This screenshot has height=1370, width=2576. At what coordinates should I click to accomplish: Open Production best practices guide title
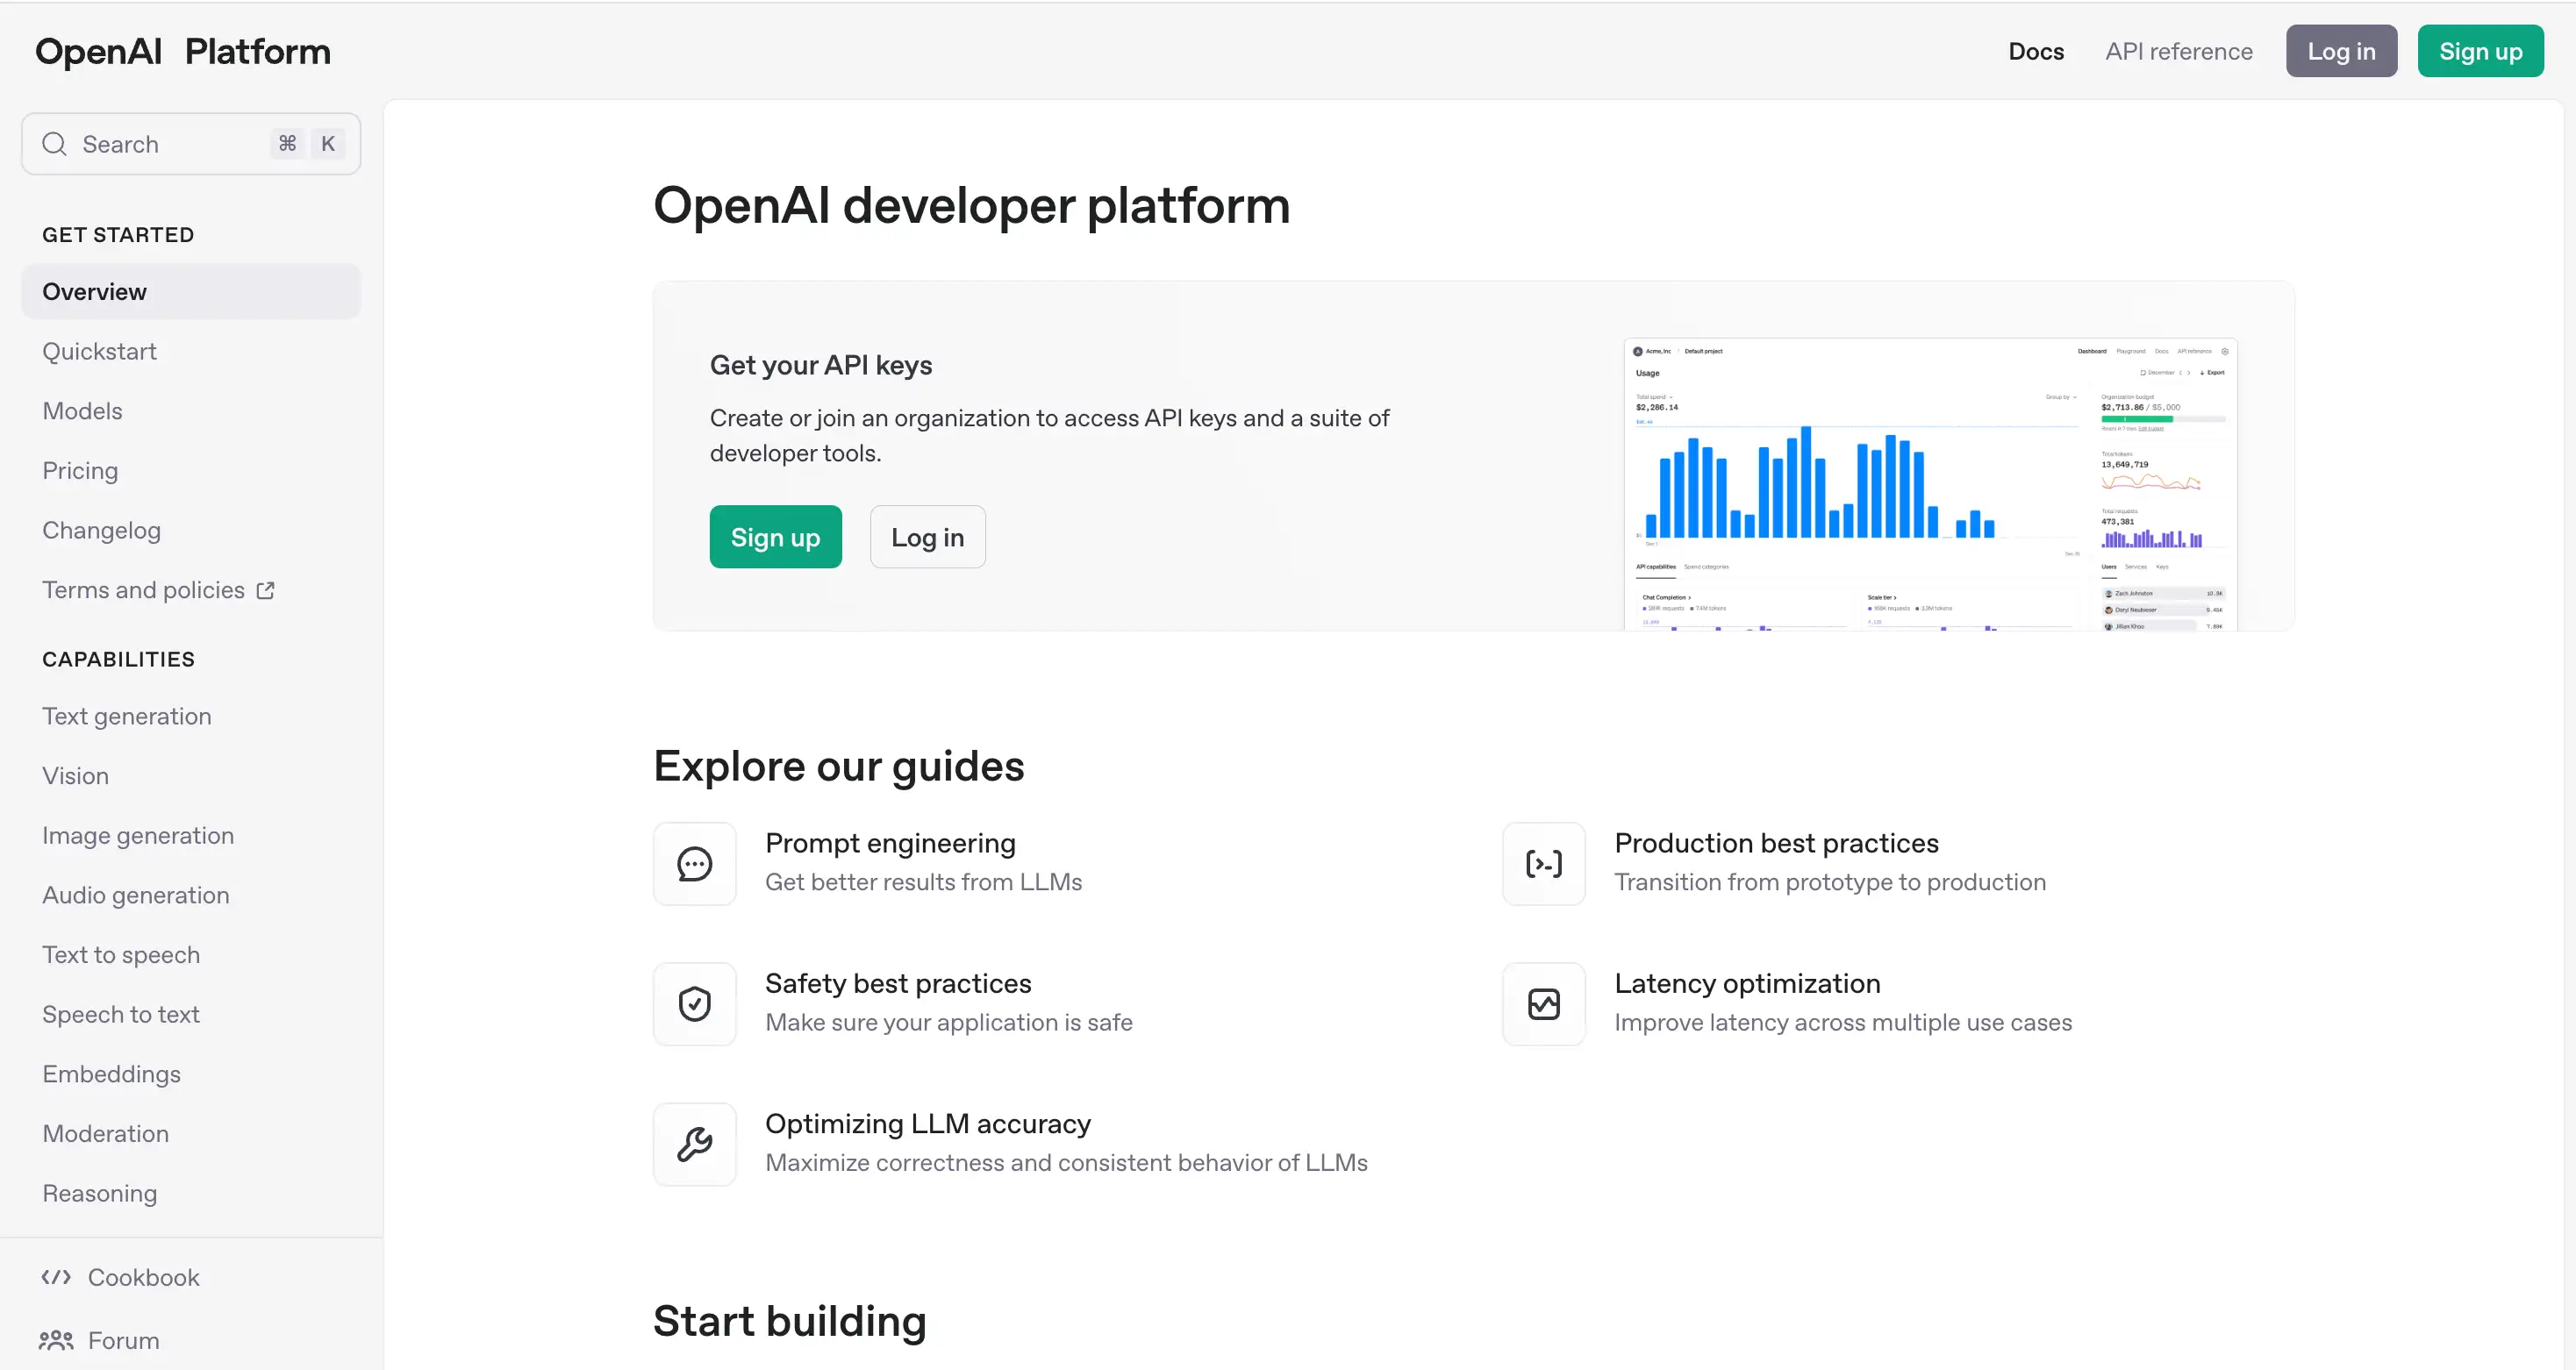tap(1776, 843)
